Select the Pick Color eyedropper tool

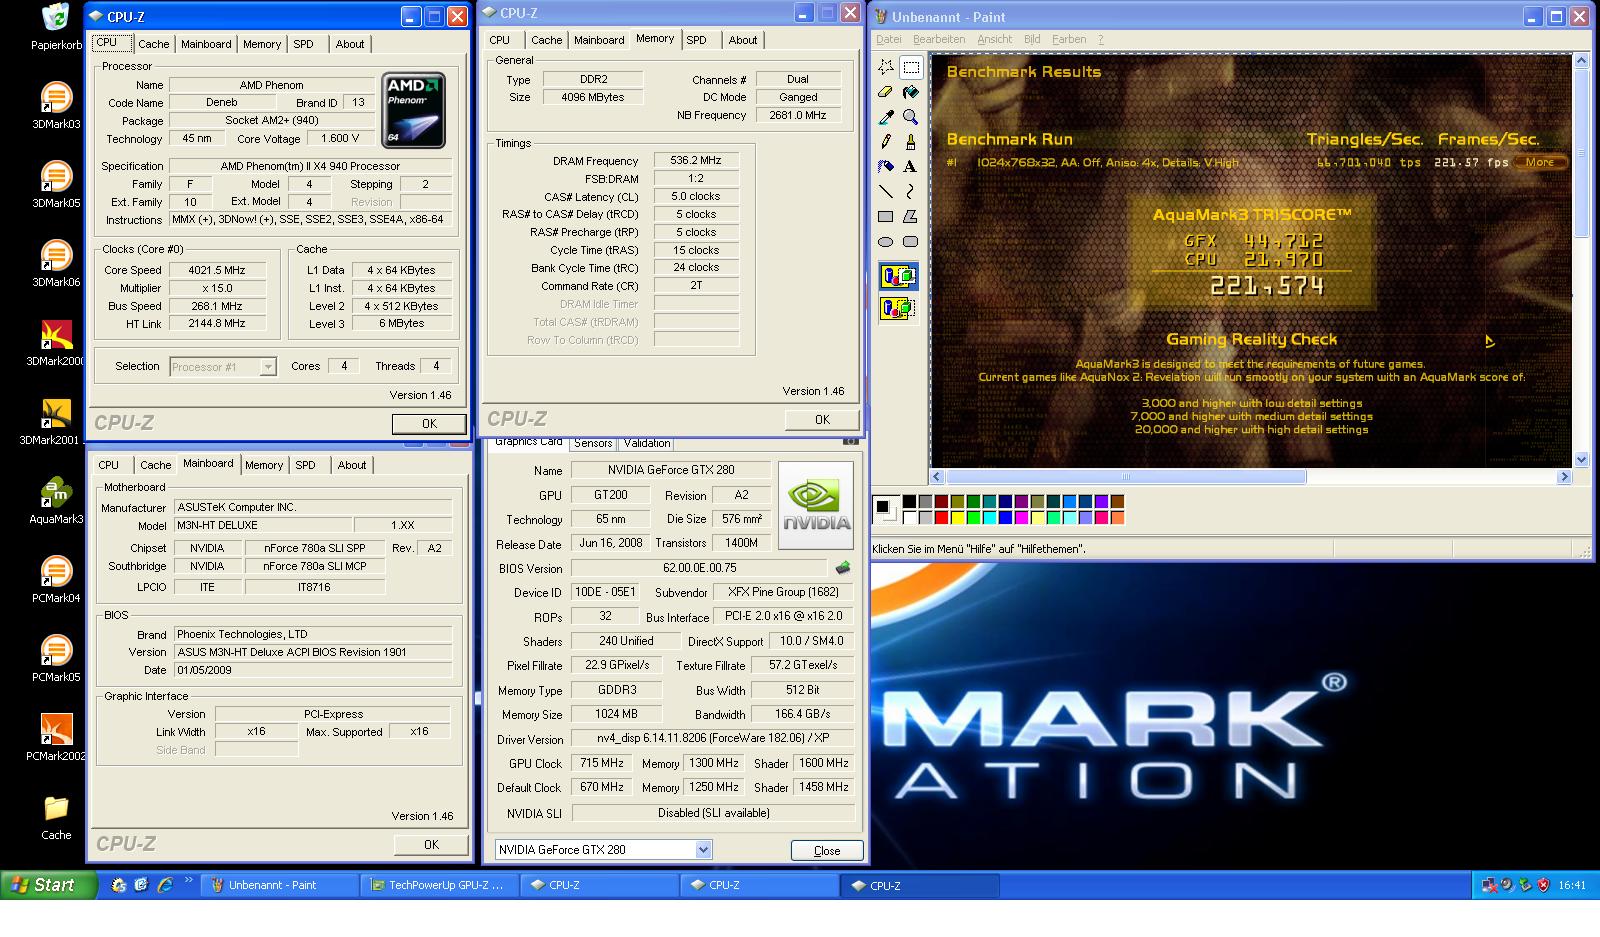coord(886,117)
